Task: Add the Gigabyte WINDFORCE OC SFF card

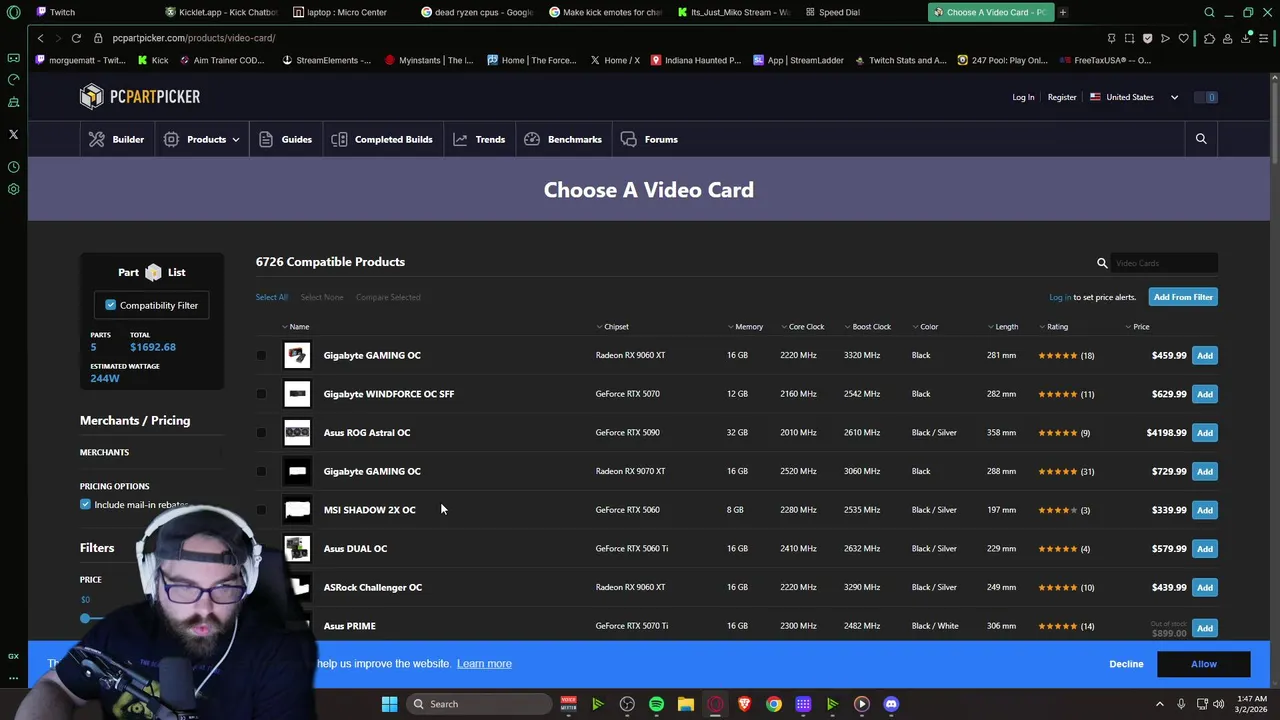Action: [x=1205, y=394]
